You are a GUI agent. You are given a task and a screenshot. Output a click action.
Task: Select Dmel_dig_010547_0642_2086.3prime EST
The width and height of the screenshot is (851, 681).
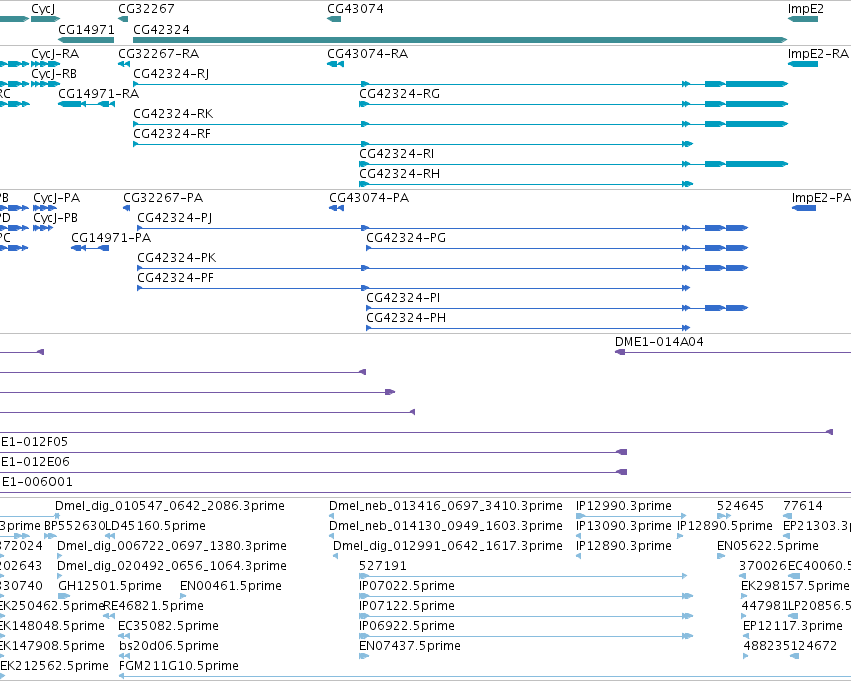(x=170, y=506)
